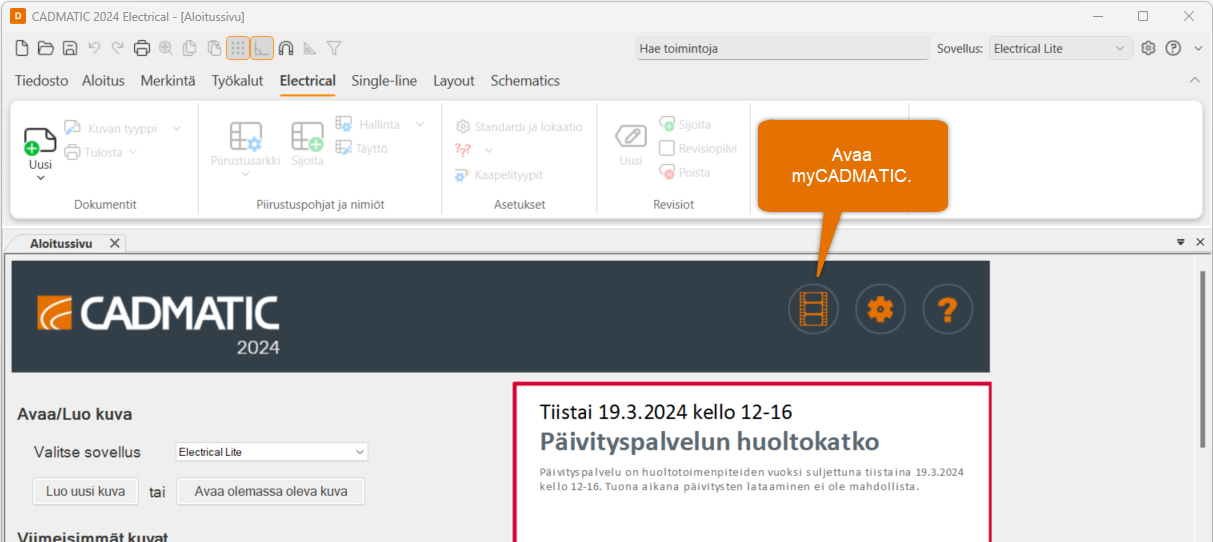
Task: Click the filter funnel icon
Action: [x=334, y=48]
